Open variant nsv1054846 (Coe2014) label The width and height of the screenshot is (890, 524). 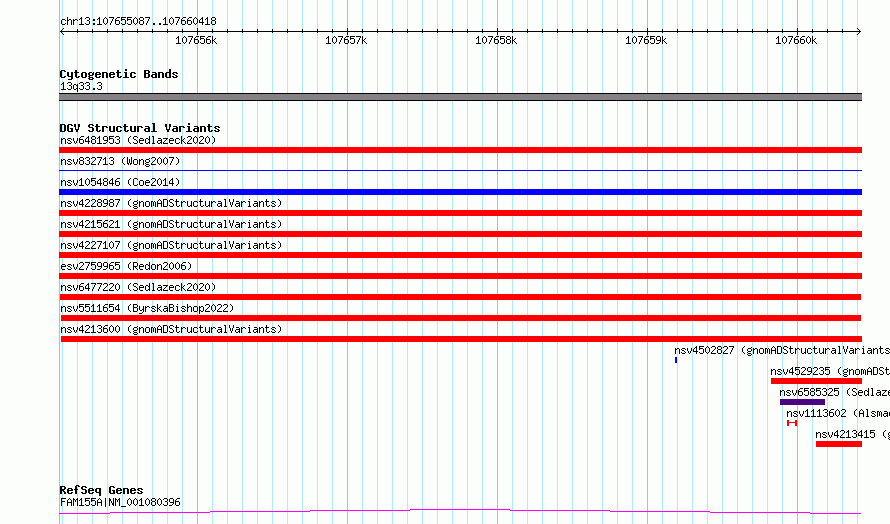(x=120, y=182)
